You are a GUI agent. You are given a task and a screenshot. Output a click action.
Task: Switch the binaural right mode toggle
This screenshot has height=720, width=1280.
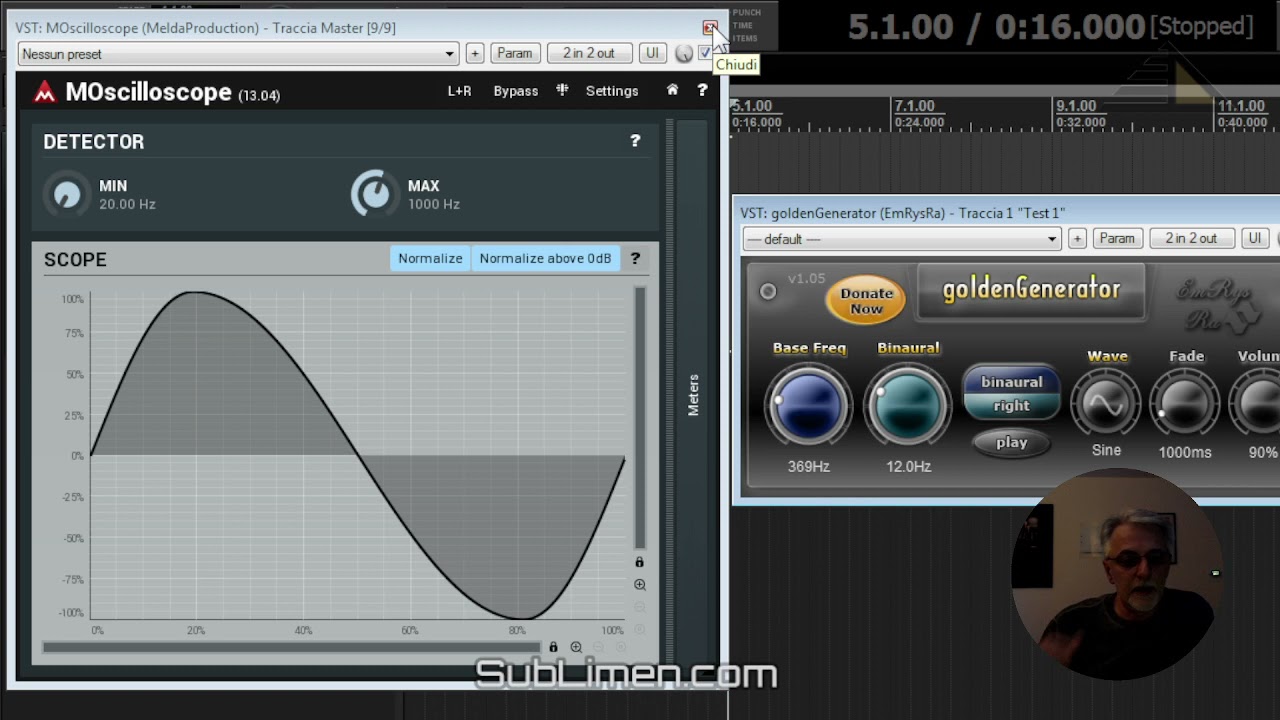tap(1011, 393)
